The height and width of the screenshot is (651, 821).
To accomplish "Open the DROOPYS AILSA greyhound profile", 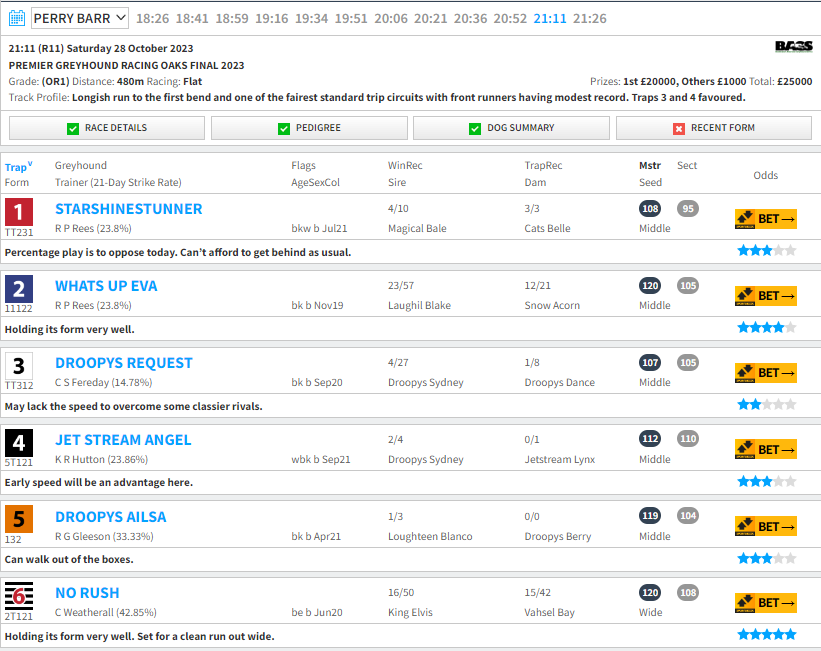I will coord(111,517).
